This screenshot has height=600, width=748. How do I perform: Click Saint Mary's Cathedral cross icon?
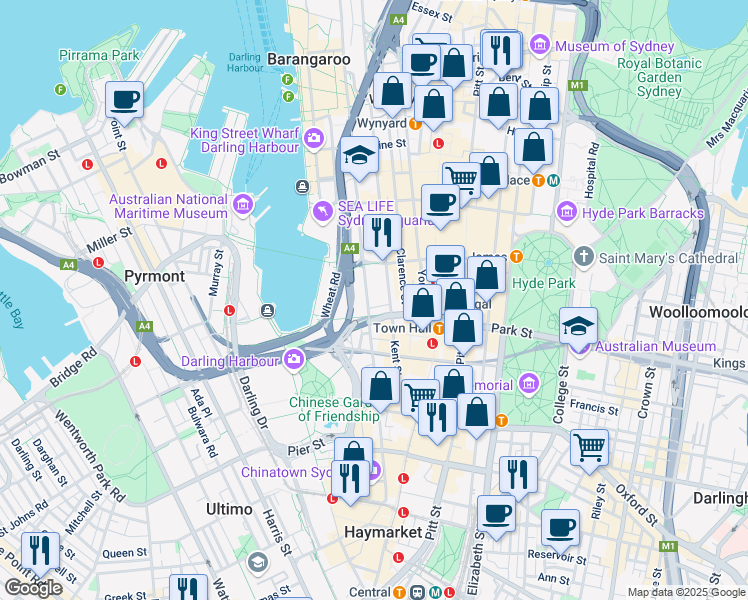pos(583,257)
